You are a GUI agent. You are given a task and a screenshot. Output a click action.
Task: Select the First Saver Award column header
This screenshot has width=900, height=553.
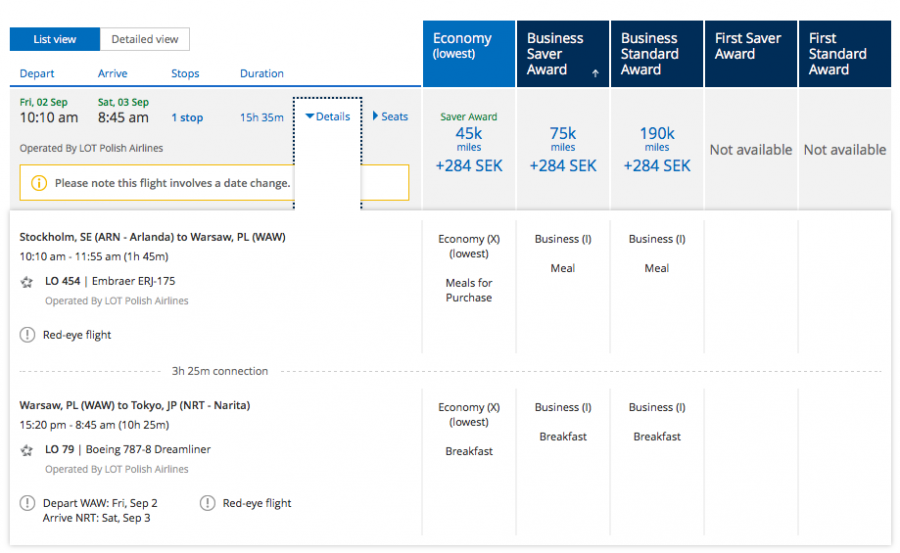pyautogui.click(x=750, y=54)
